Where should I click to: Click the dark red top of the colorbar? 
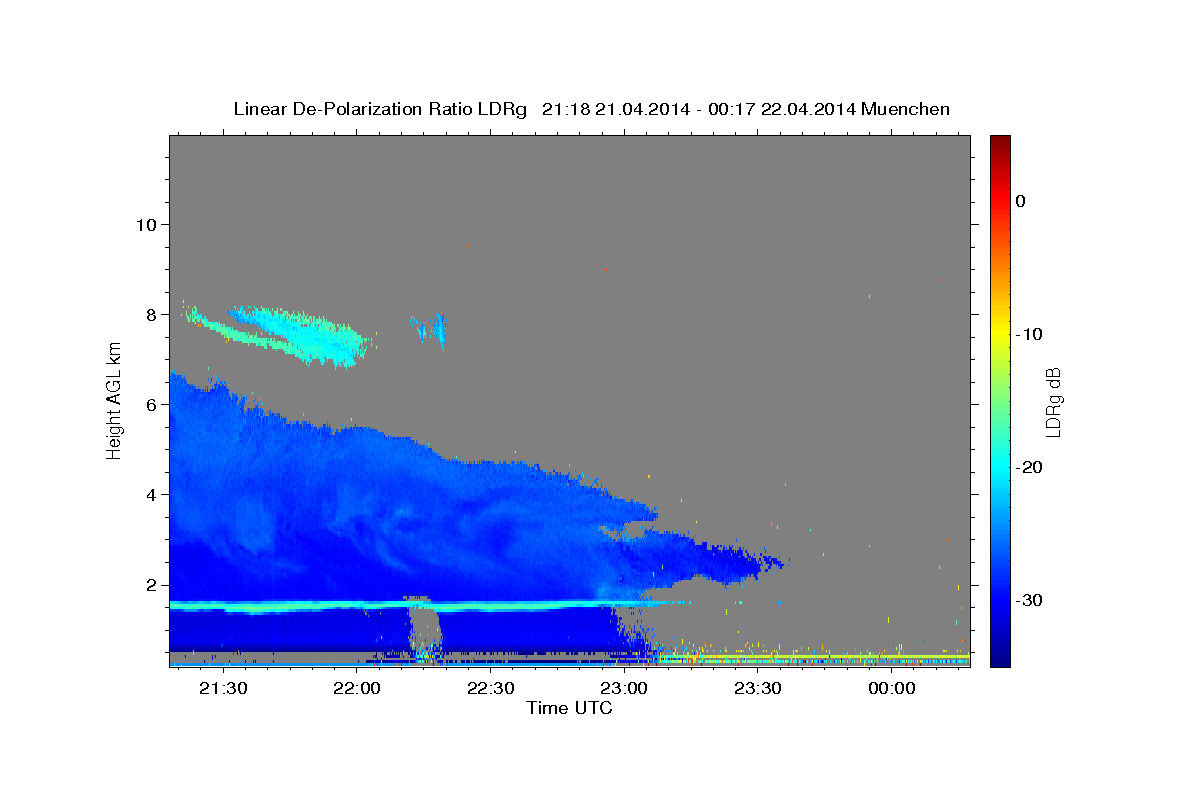click(999, 143)
